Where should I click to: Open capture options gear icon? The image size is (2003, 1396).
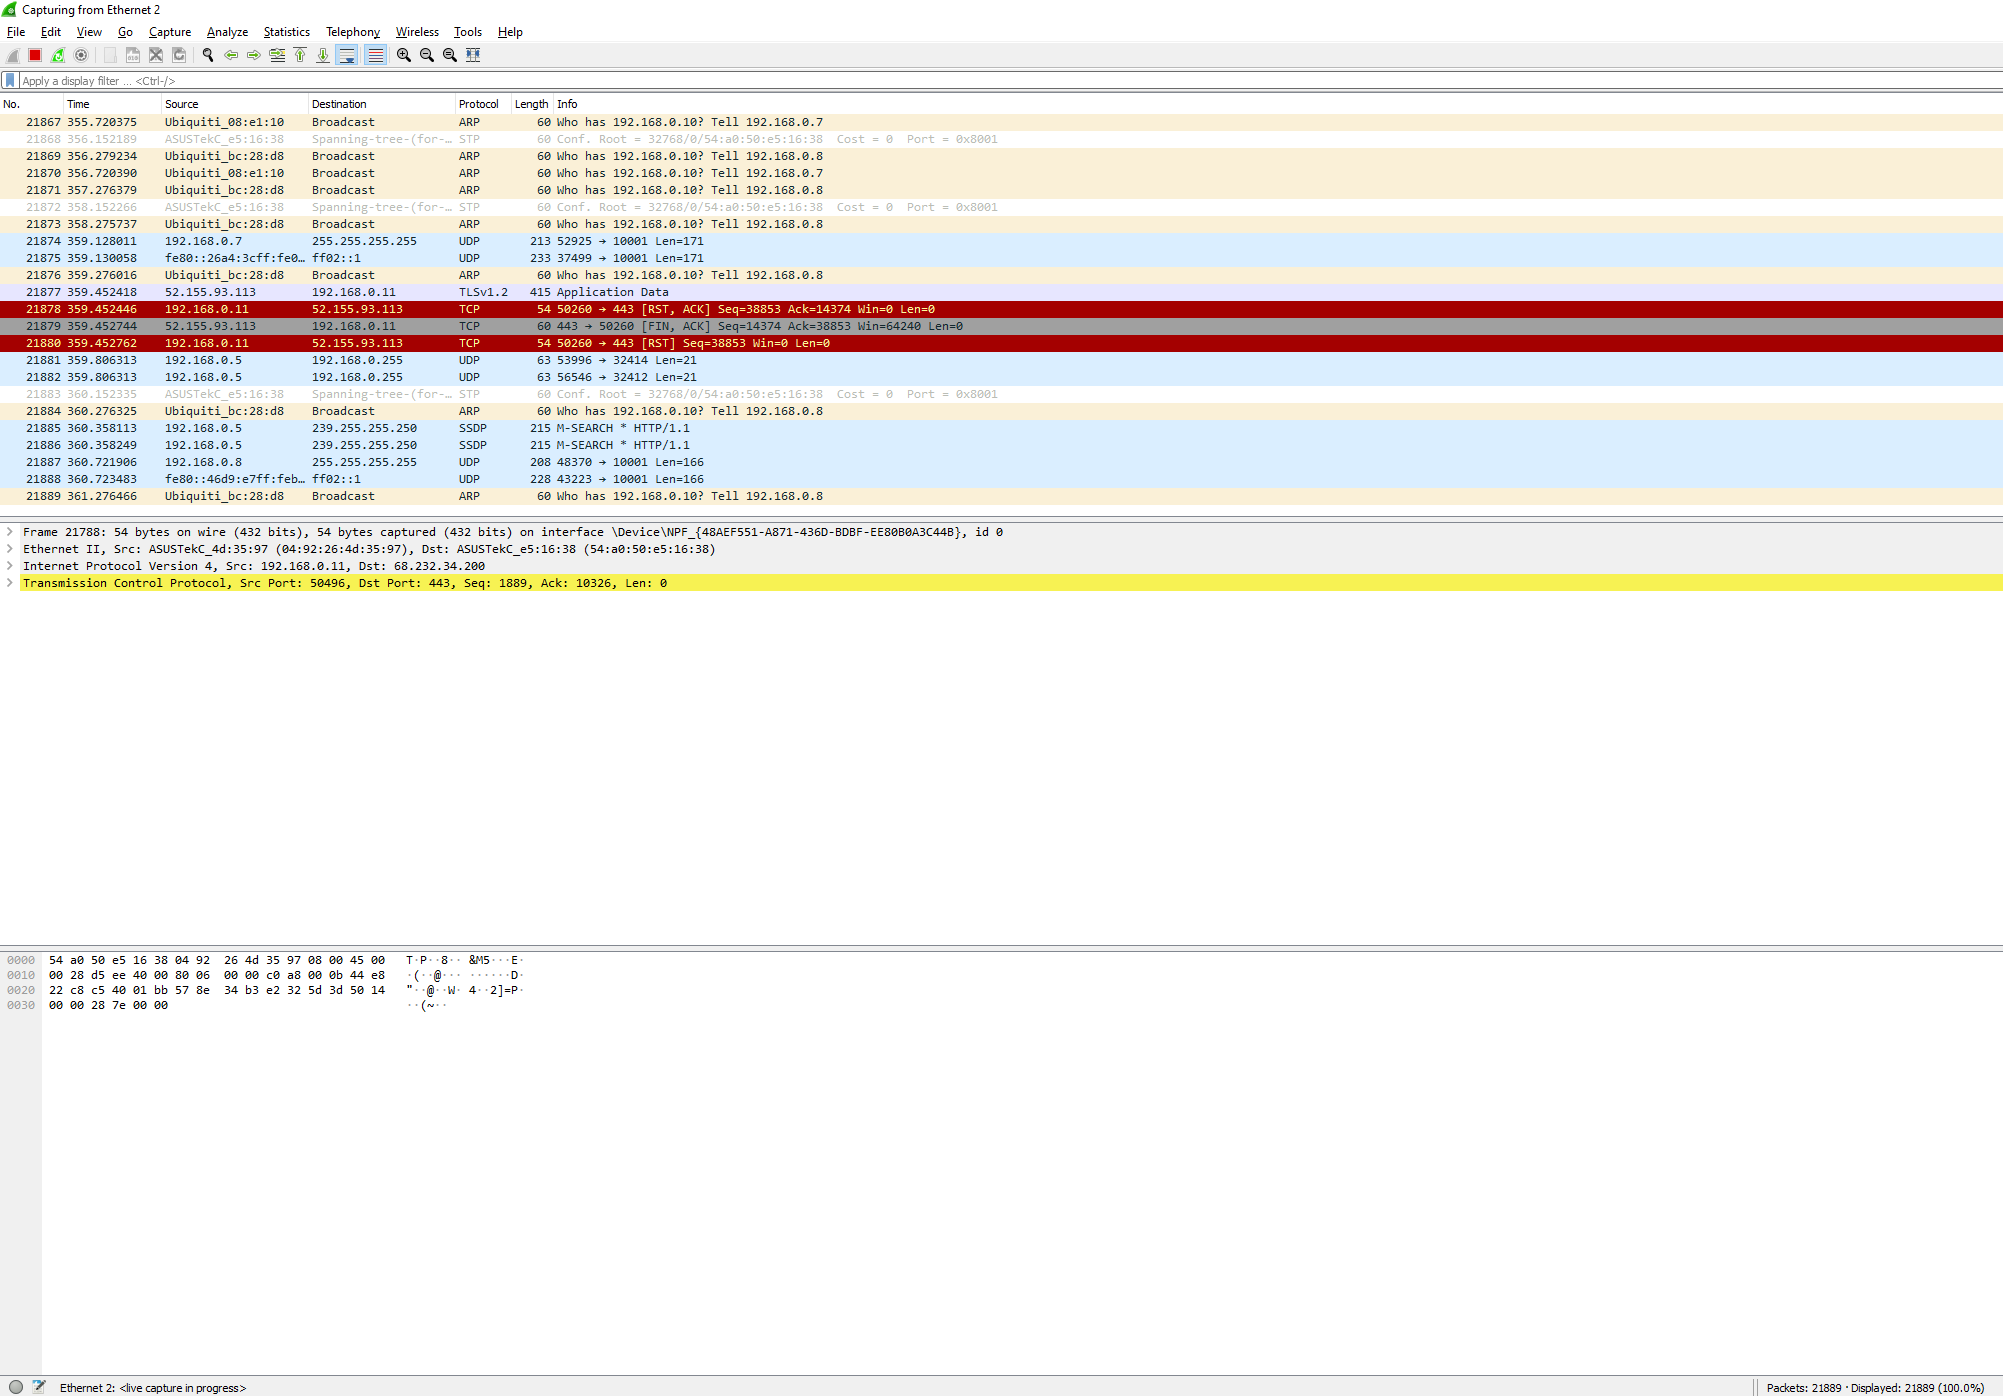click(x=81, y=55)
